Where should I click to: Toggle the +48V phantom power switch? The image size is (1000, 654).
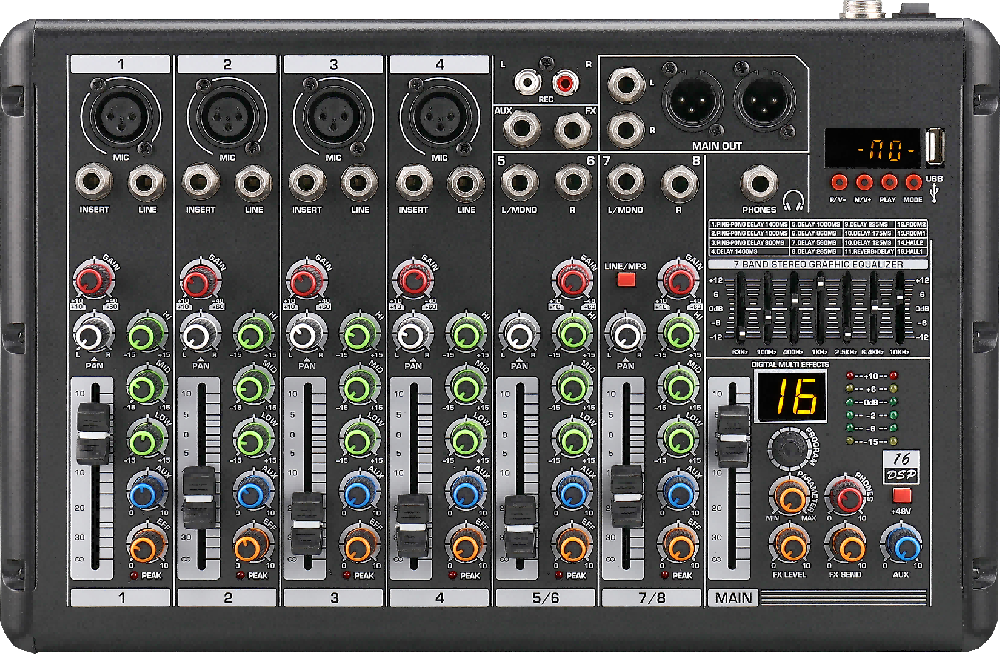(x=903, y=495)
